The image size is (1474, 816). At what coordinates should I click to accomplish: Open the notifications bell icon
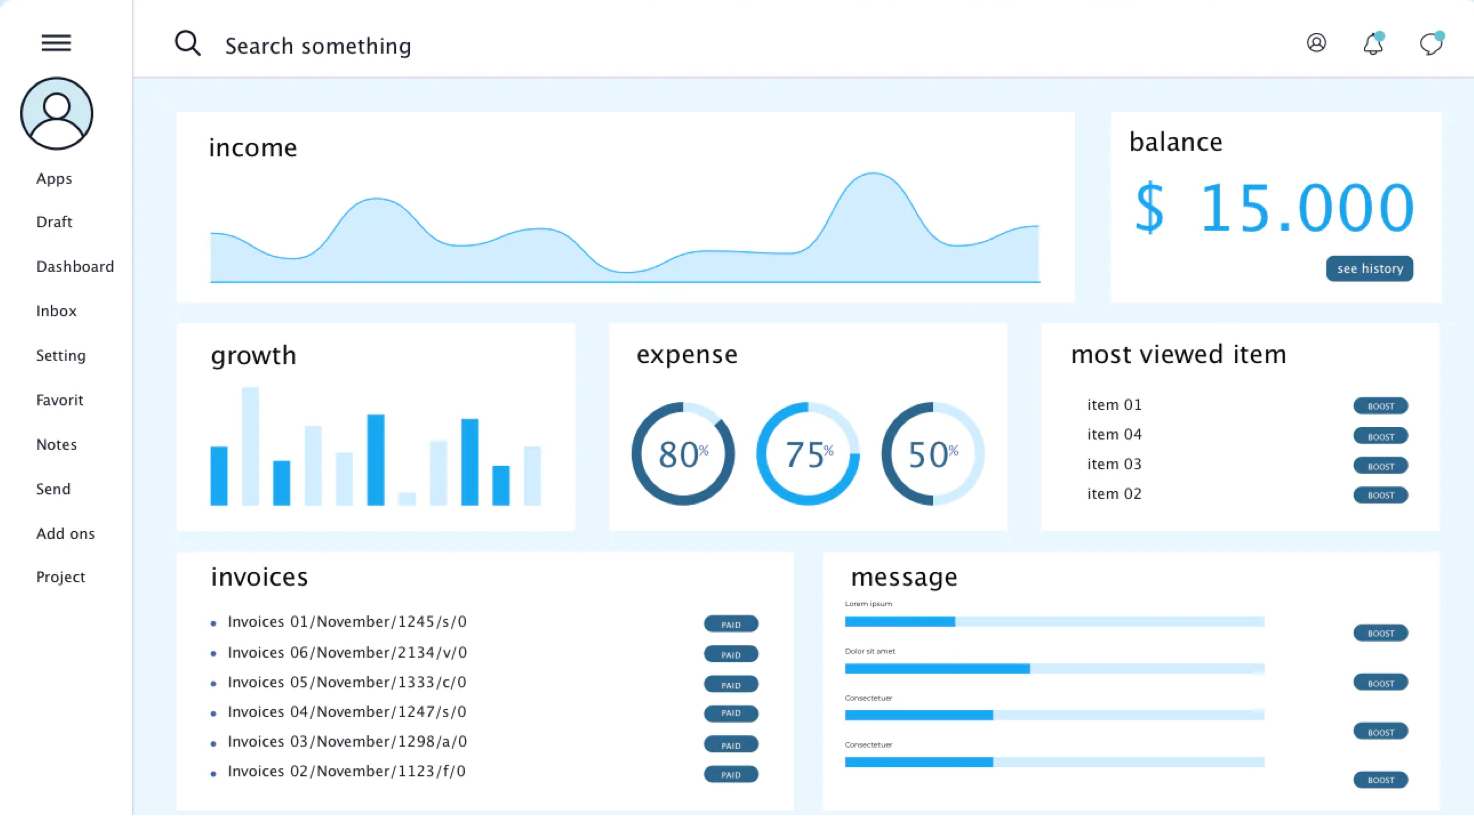tap(1373, 44)
